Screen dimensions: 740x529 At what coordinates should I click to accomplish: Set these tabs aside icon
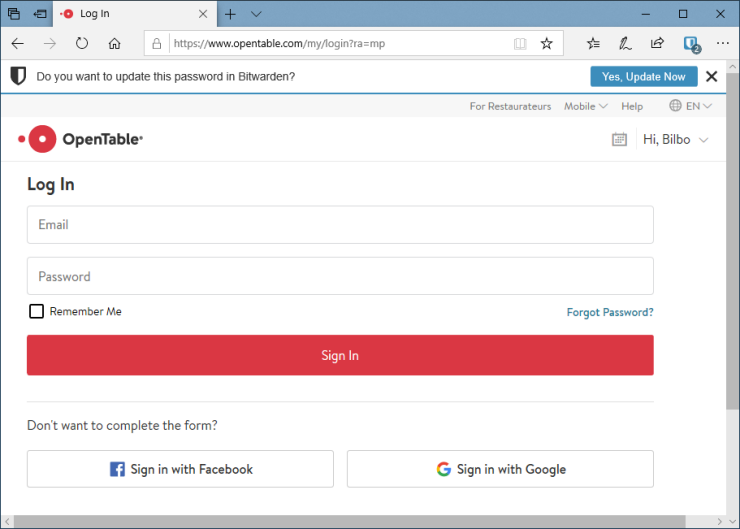point(40,14)
